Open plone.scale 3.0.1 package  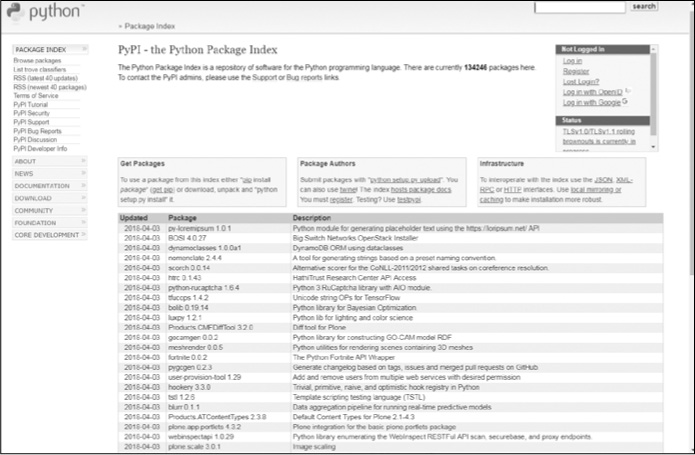194,447
